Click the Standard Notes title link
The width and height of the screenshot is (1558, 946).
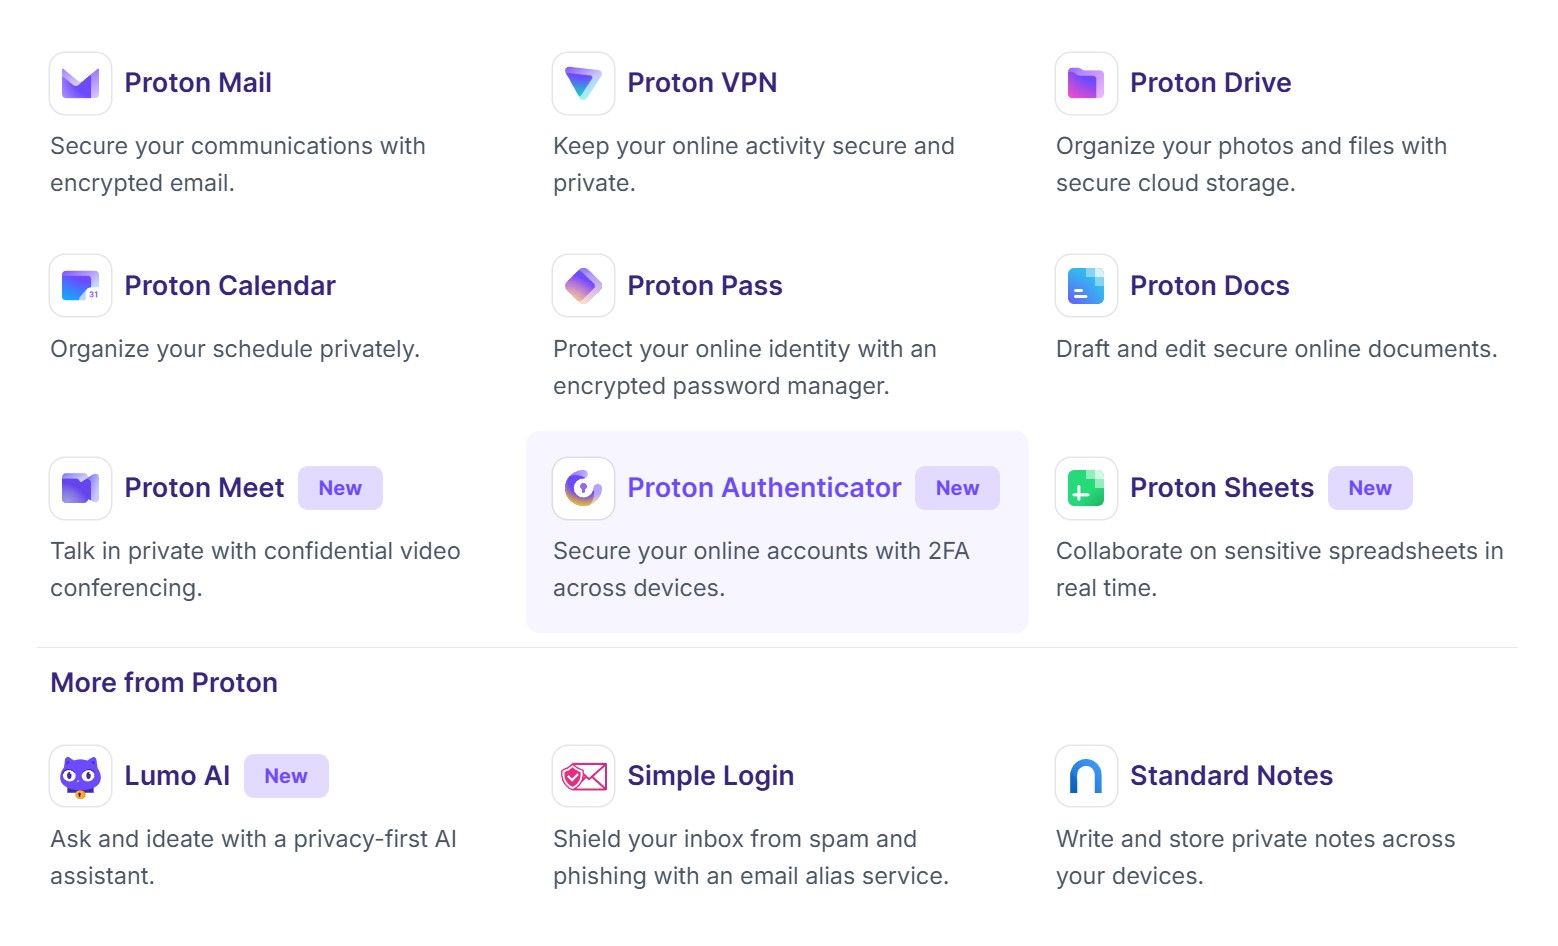pos(1231,776)
